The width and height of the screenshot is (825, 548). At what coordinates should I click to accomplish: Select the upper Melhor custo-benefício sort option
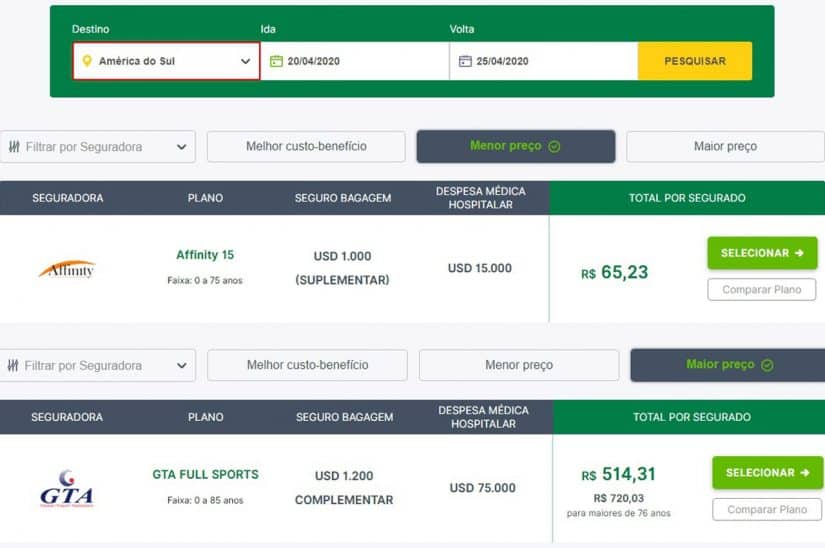[306, 147]
